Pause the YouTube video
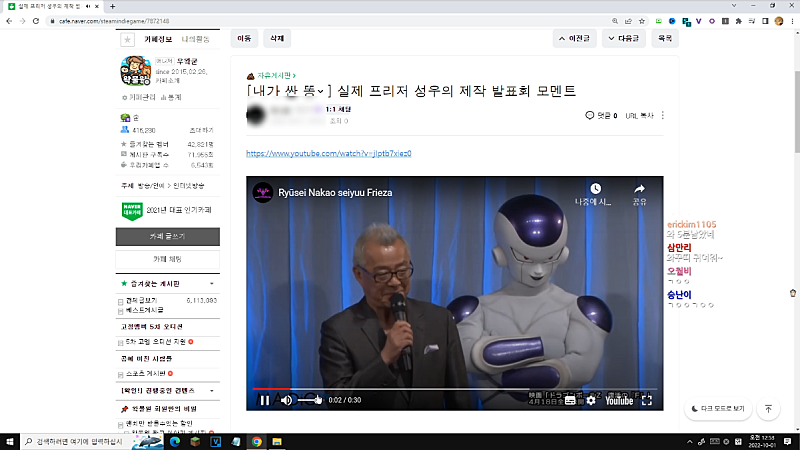 click(x=264, y=400)
